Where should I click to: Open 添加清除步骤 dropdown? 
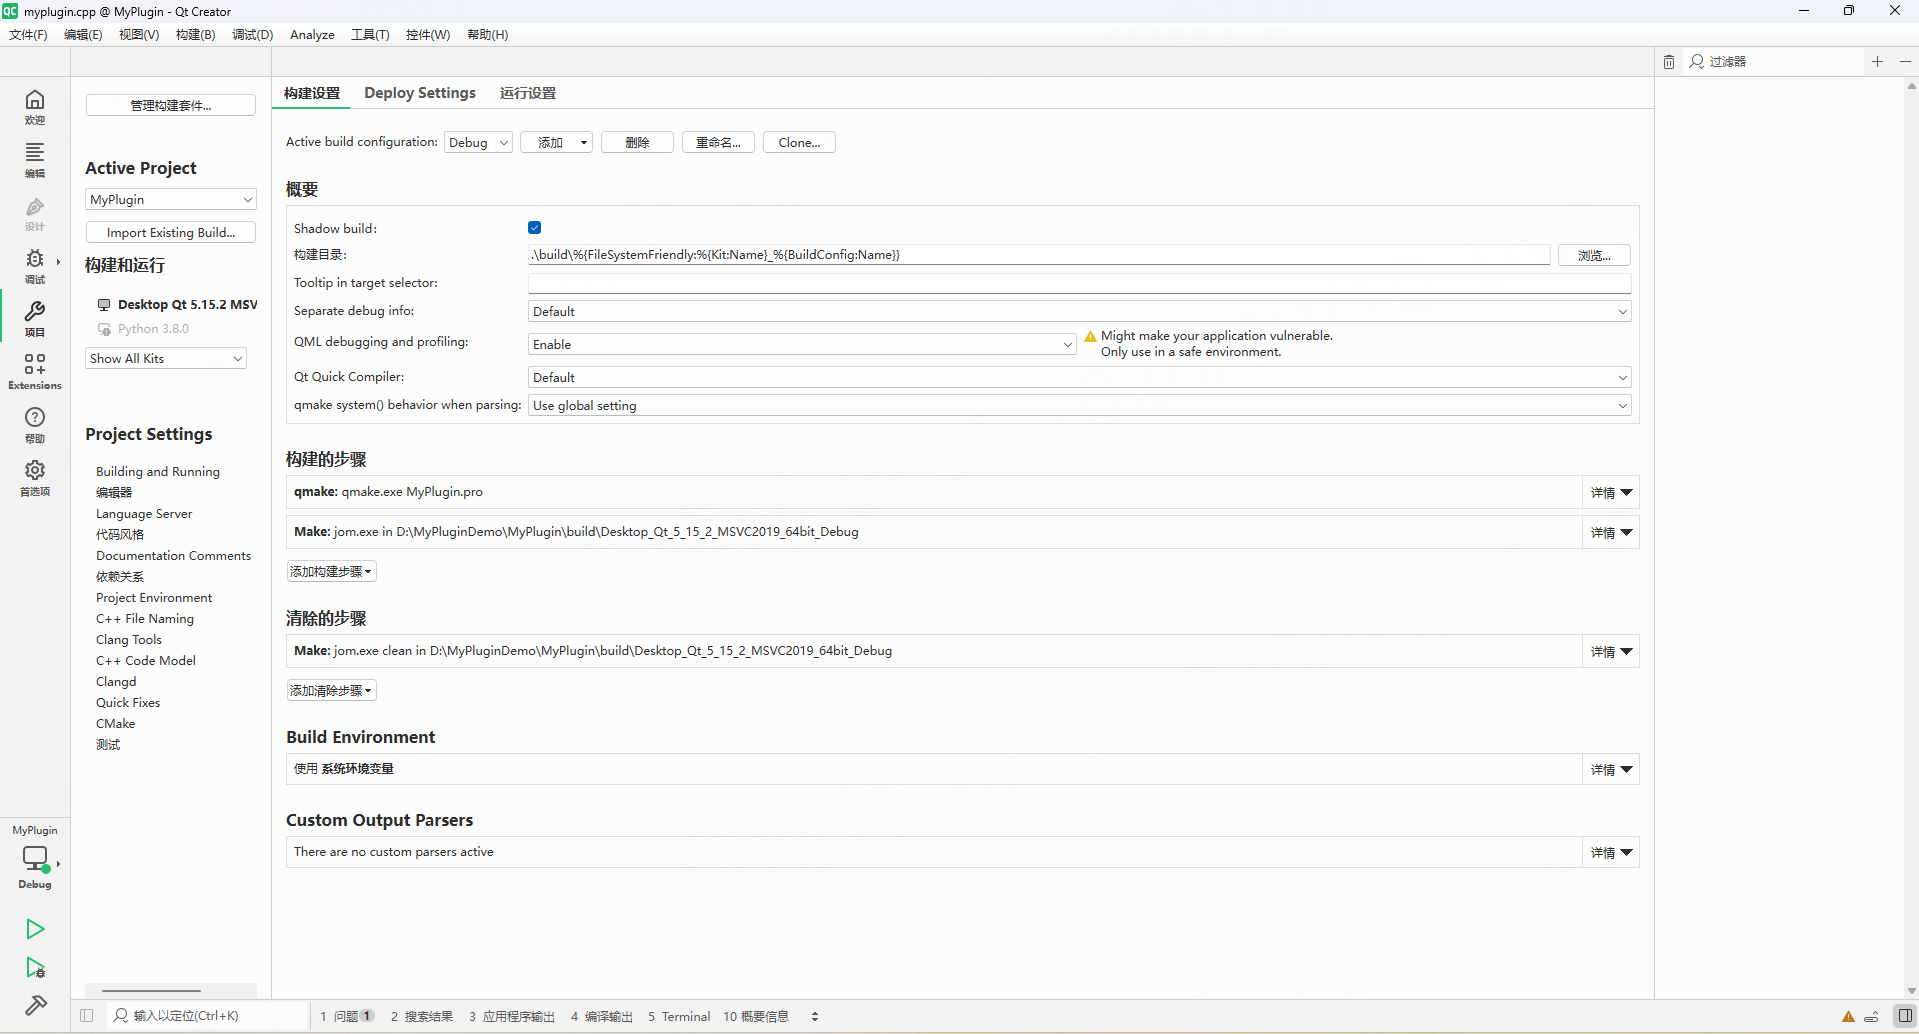pos(331,690)
